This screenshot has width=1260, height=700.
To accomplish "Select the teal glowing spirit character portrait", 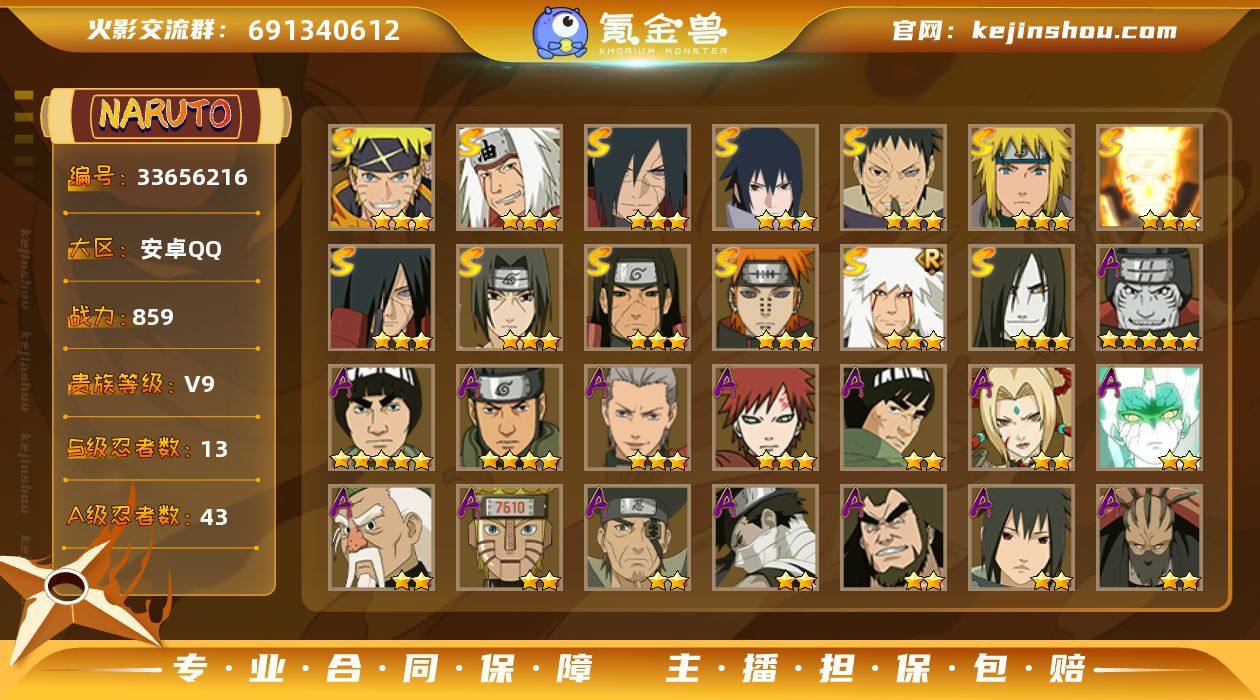I will (x=1149, y=418).
